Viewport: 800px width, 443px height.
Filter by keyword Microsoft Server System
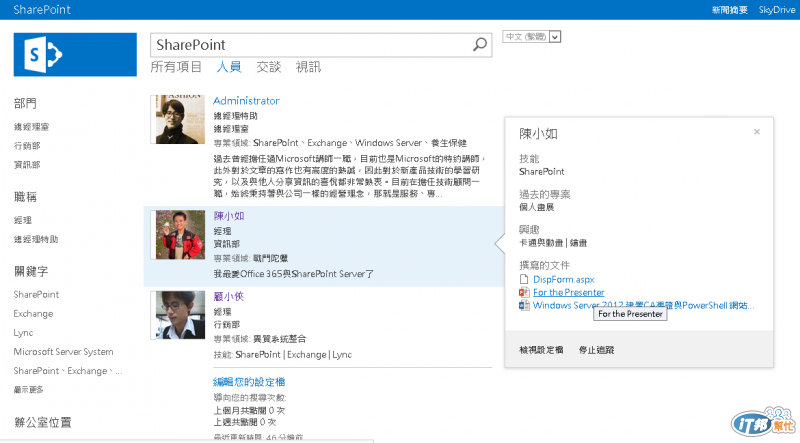pos(63,352)
